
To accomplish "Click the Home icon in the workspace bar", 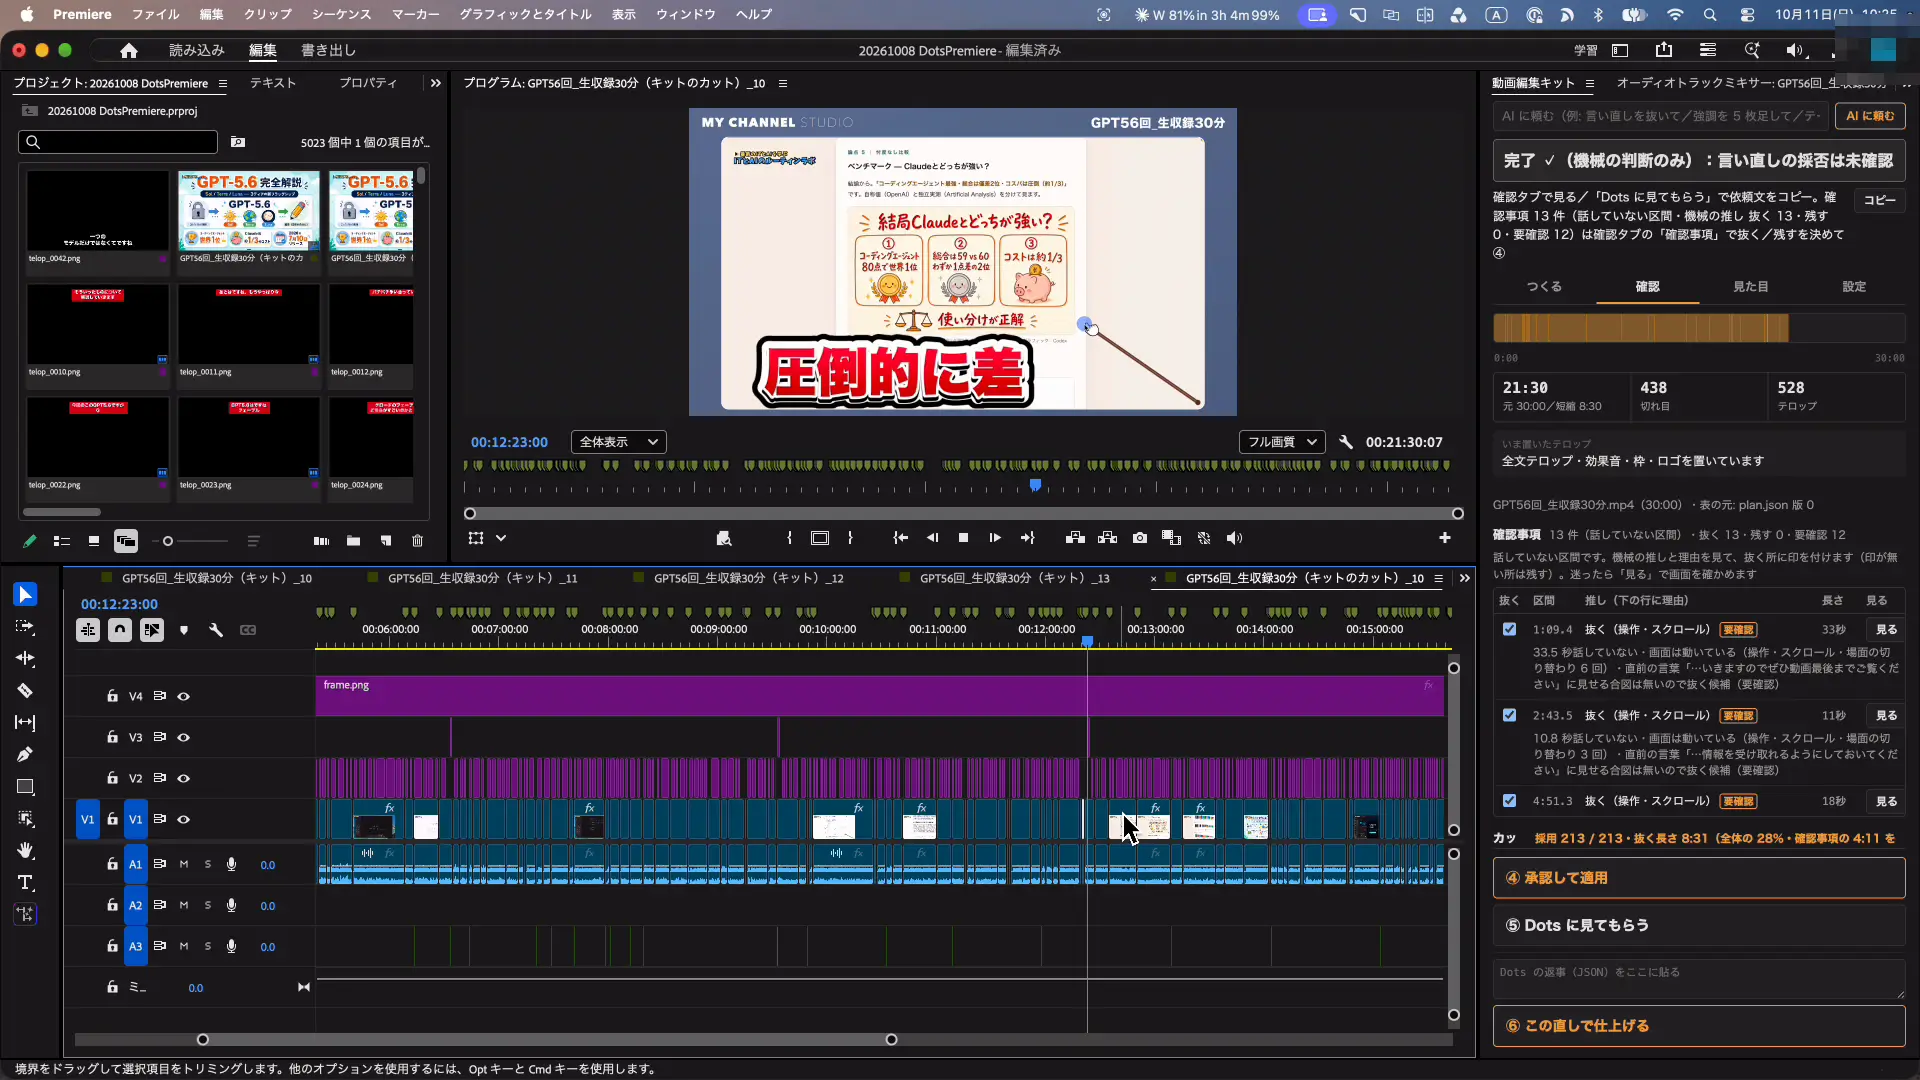I will click(x=129, y=50).
